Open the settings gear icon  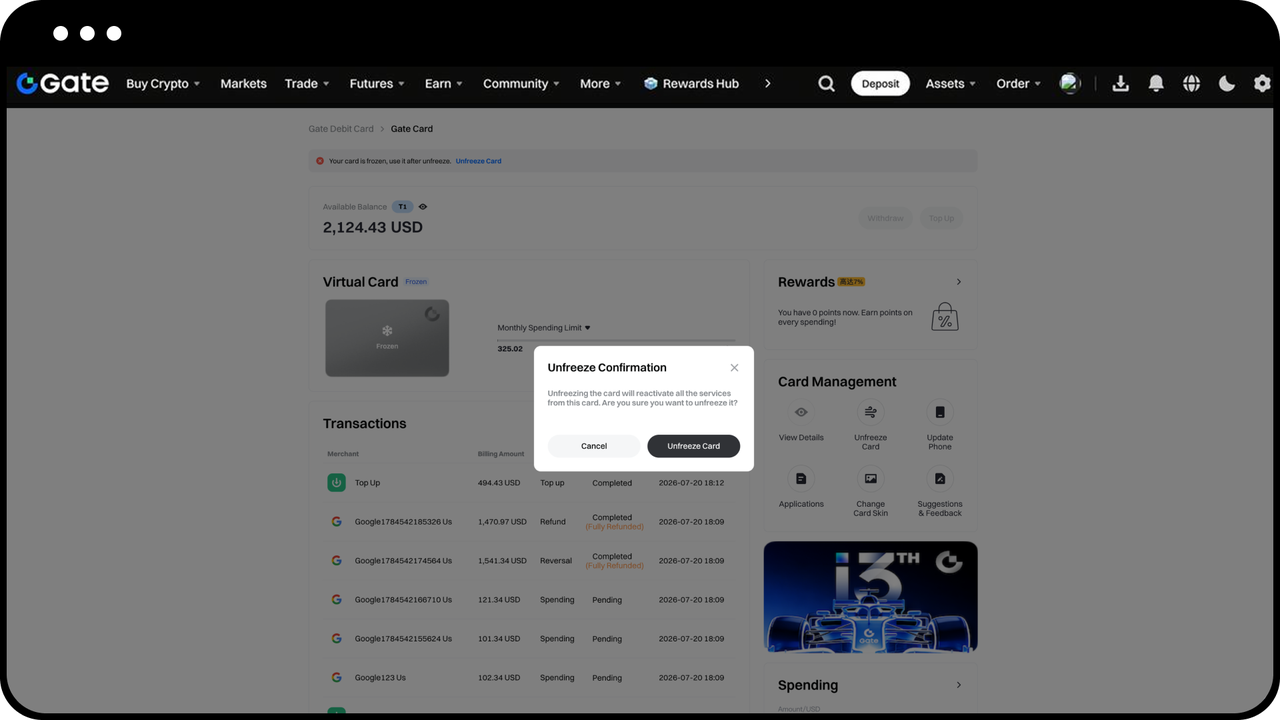[x=1262, y=84]
